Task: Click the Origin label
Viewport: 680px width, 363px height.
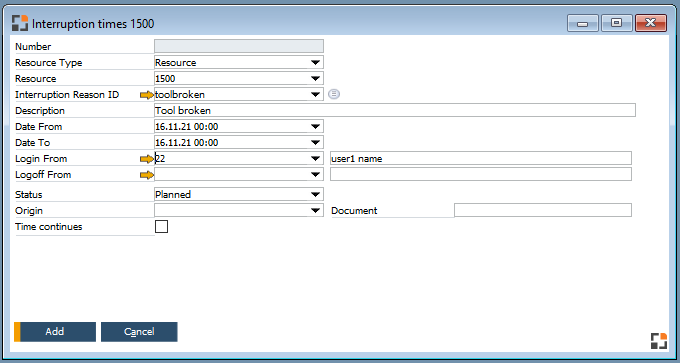Action: click(x=29, y=211)
